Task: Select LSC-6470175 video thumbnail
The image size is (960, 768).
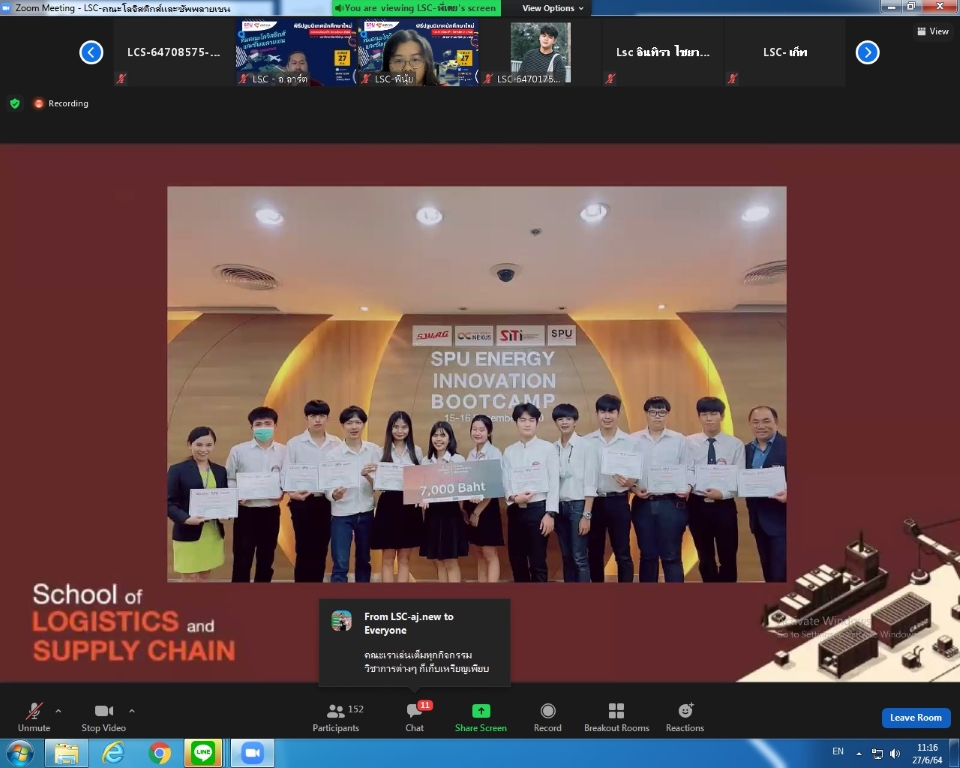Action: click(541, 52)
